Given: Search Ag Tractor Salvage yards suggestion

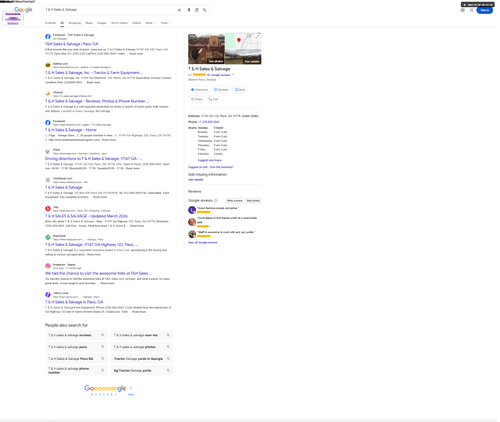Looking at the screenshot, I should pos(142,371).
